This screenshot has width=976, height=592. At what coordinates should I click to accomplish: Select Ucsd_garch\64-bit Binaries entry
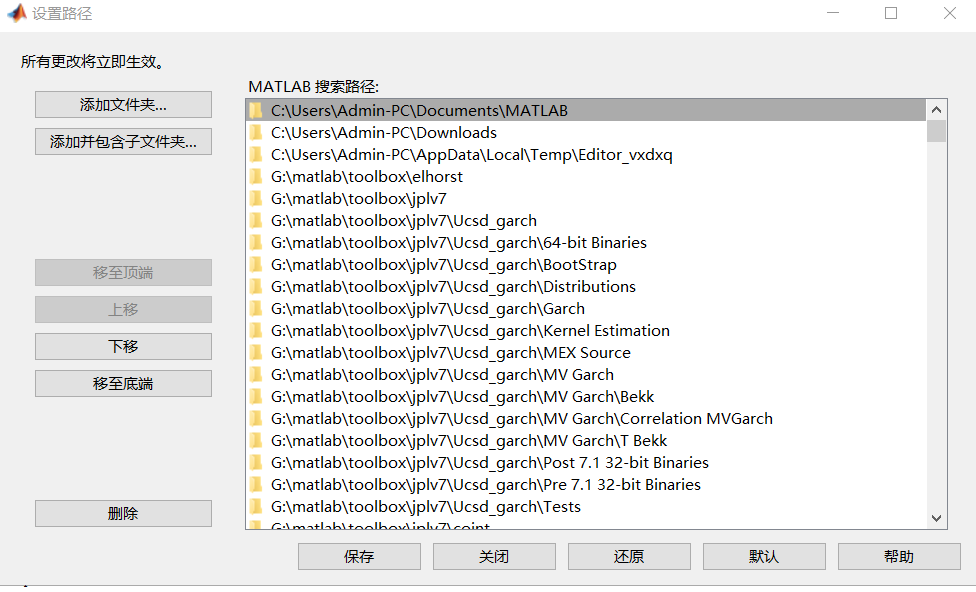click(586, 243)
